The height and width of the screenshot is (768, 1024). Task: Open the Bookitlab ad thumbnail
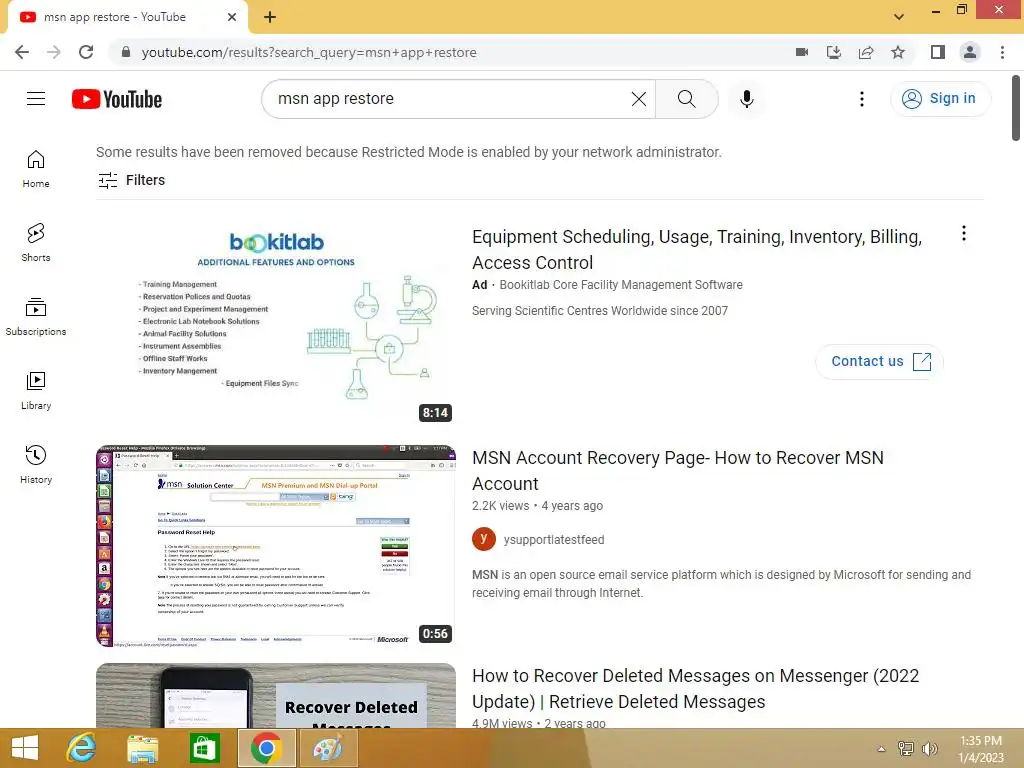[x=276, y=324]
